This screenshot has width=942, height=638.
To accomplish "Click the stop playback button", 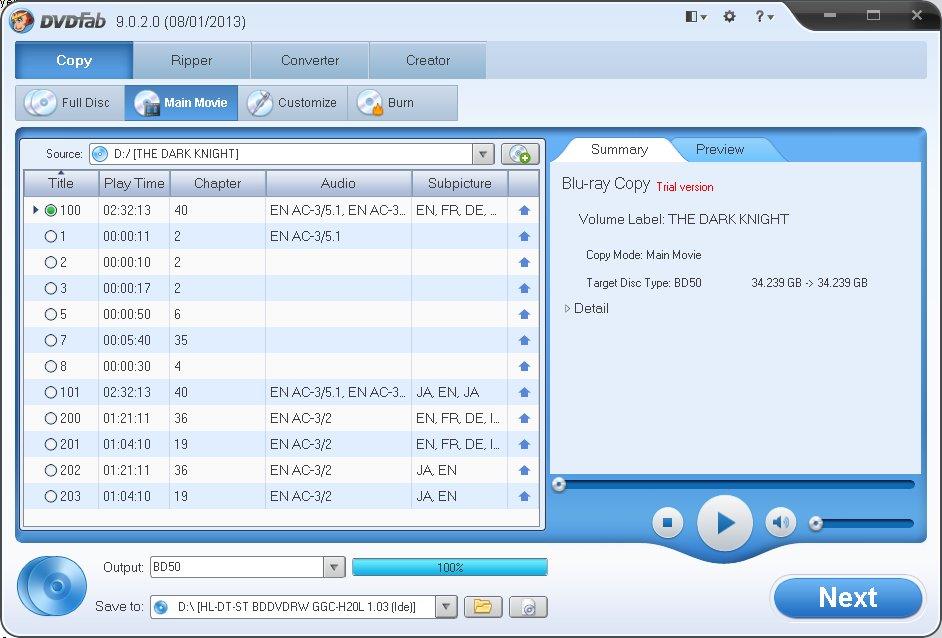I will pyautogui.click(x=667, y=523).
